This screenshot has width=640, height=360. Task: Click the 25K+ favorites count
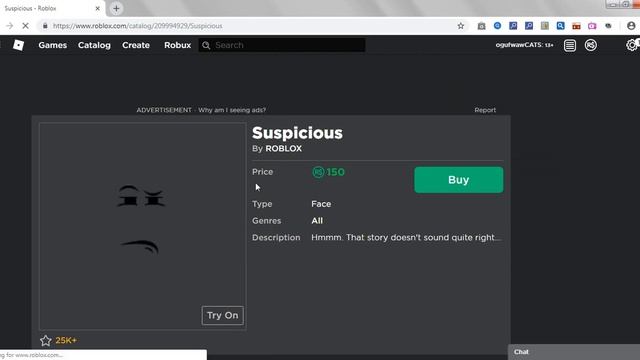click(66, 340)
